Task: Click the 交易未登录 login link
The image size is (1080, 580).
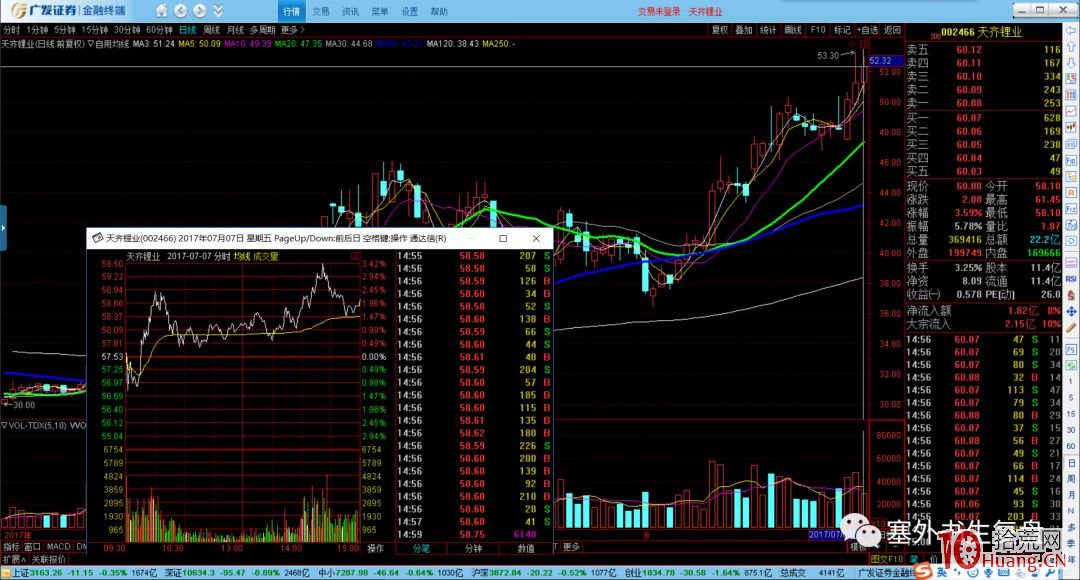Action: pyautogui.click(x=658, y=12)
